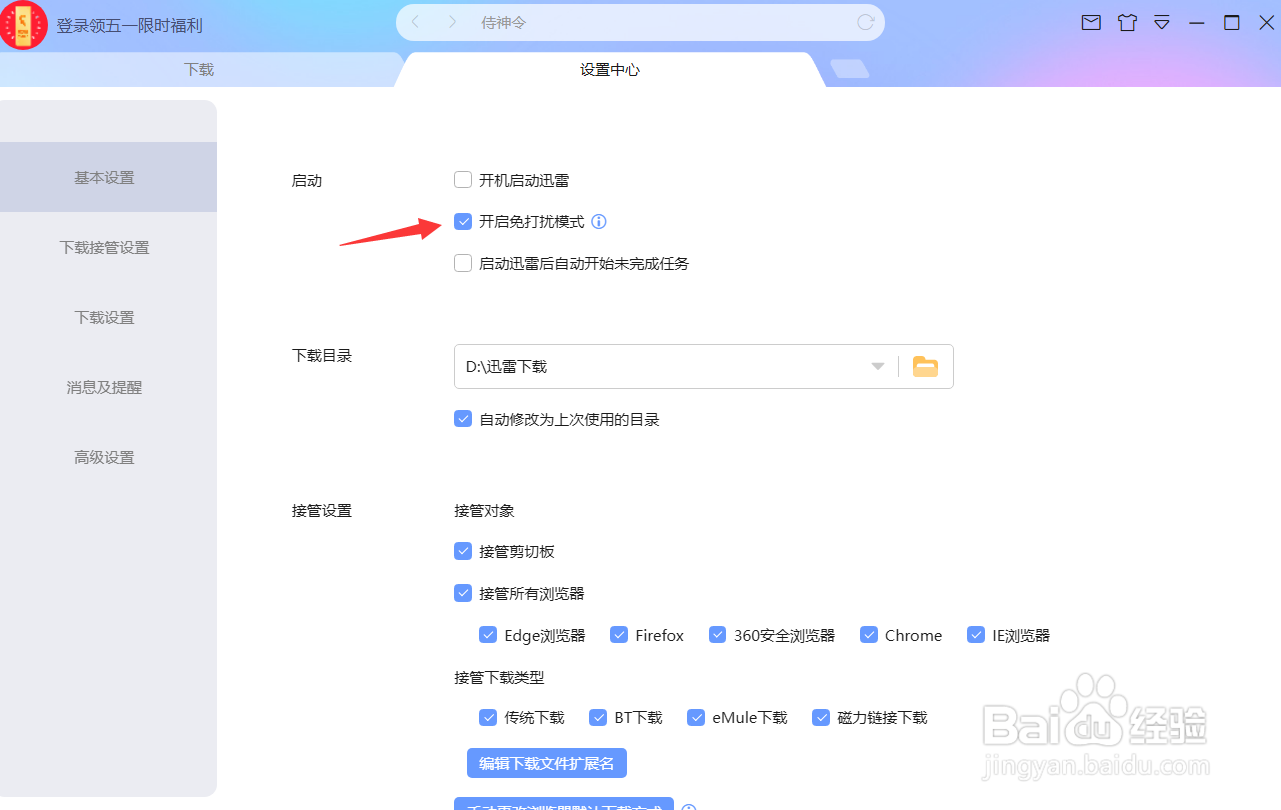The image size is (1281, 810).
Task: Click the 编辑下载文件扩展名 button
Action: (547, 763)
